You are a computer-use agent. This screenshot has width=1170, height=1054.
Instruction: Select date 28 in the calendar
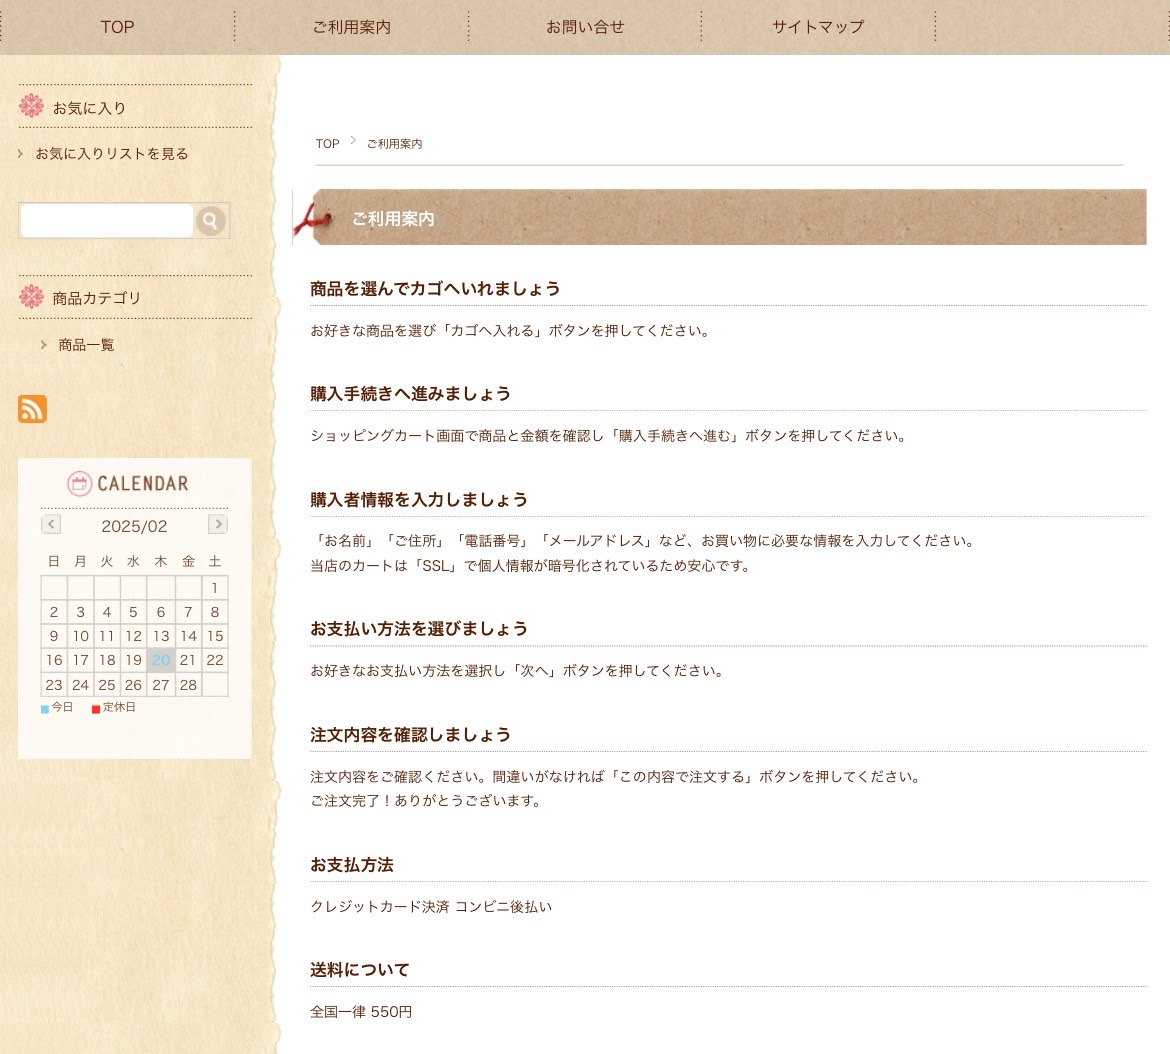(188, 685)
